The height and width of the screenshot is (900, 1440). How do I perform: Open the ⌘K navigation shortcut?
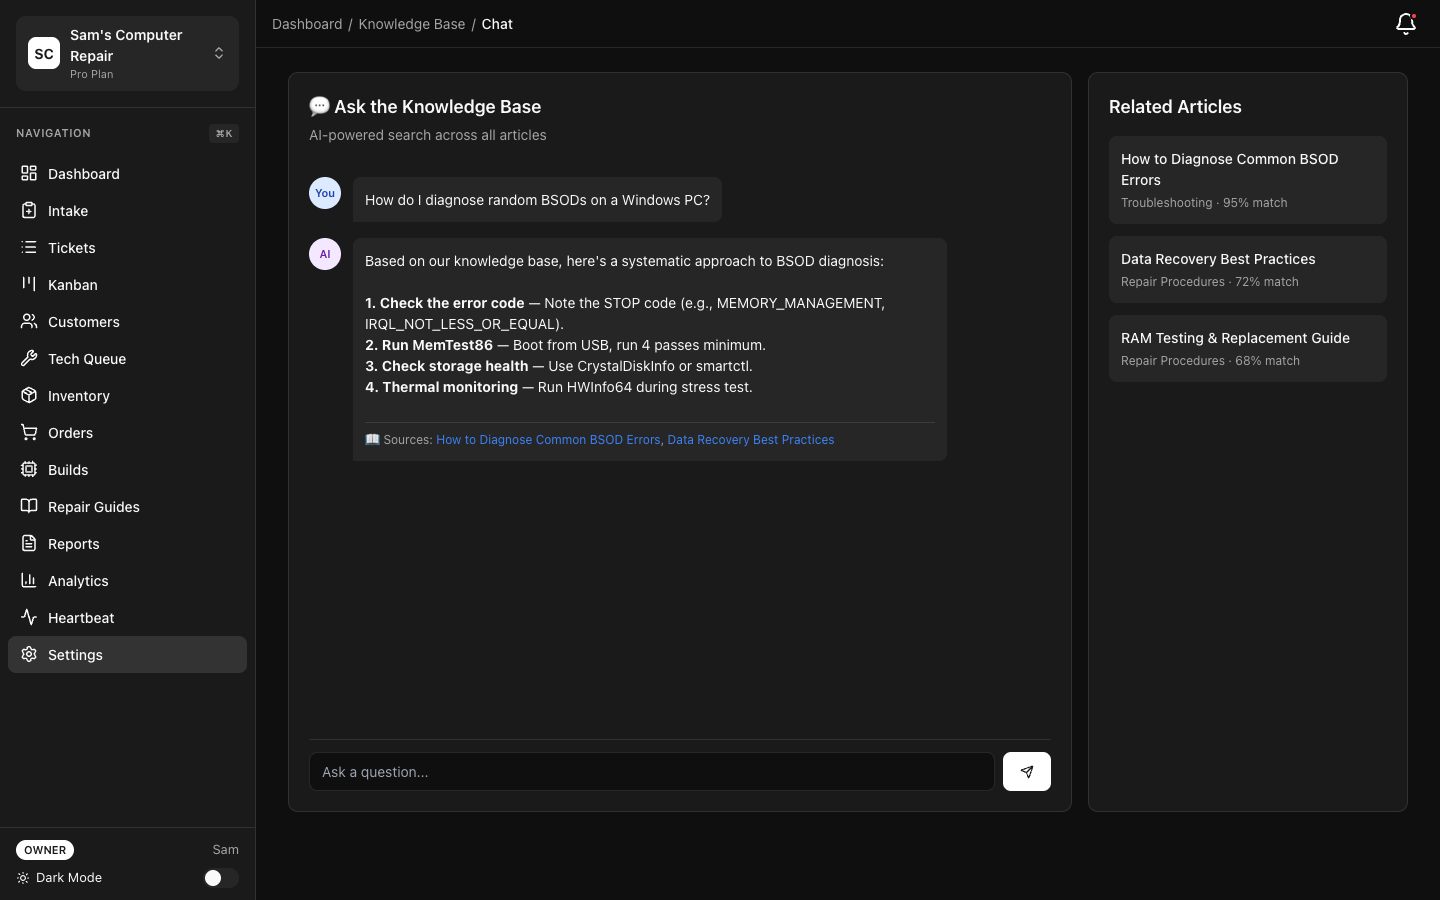223,133
